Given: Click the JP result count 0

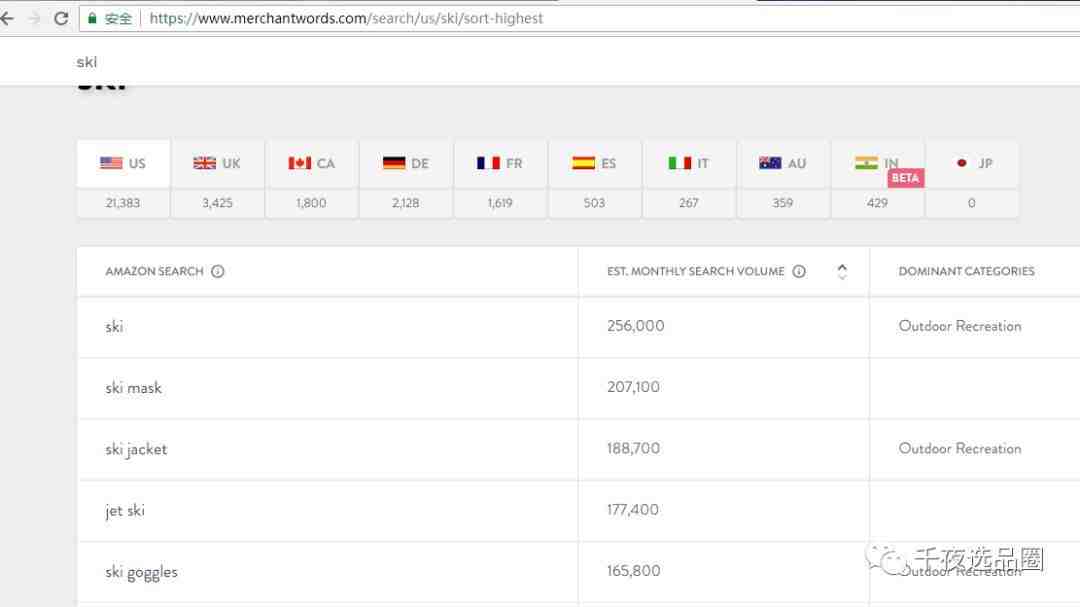Looking at the screenshot, I should click(x=972, y=203).
